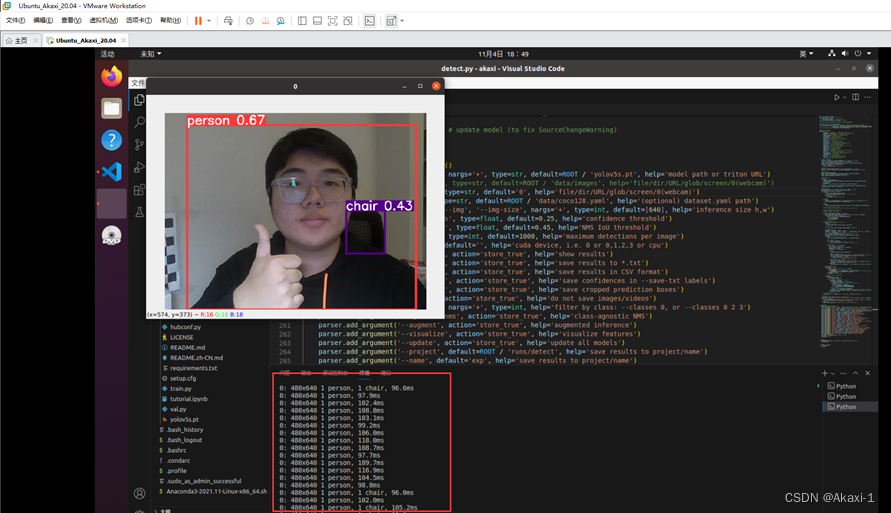
Task: Open input language 英 dropdown
Action: (806, 54)
